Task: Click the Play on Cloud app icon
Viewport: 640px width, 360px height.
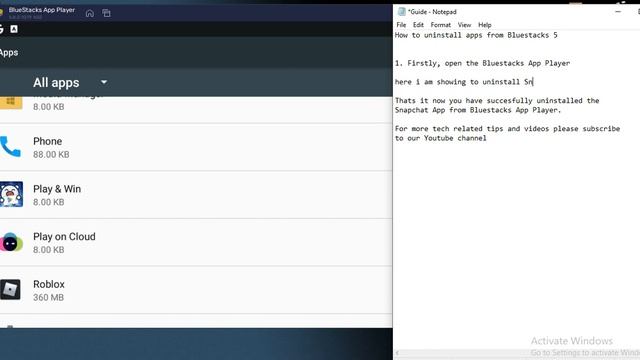Action: click(x=11, y=242)
